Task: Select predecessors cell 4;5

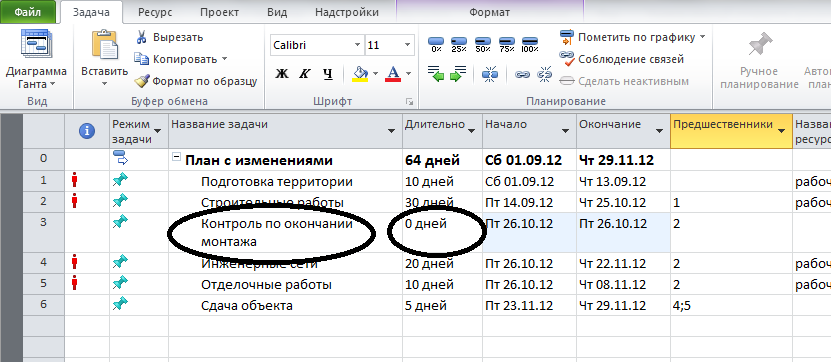Action: click(731, 305)
